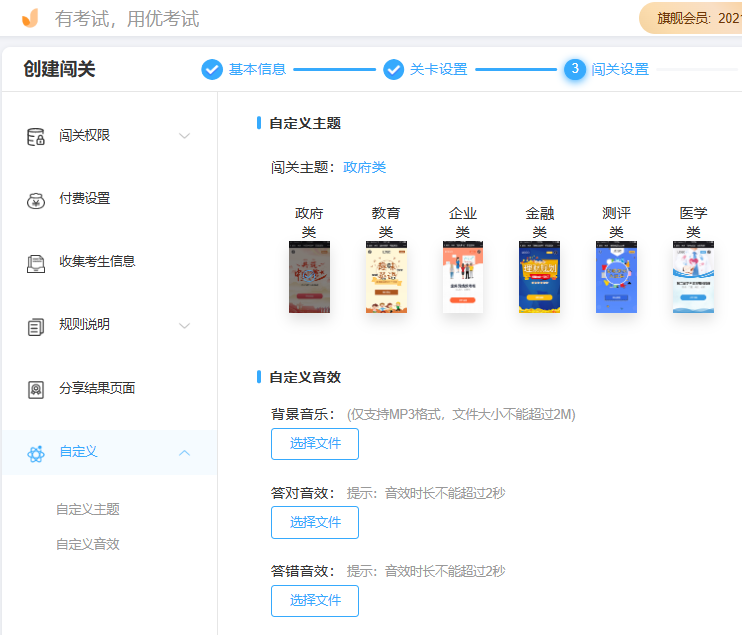The width and height of the screenshot is (742, 635).
Task: Go to 自定义主题 submenu item
Action: (x=88, y=509)
